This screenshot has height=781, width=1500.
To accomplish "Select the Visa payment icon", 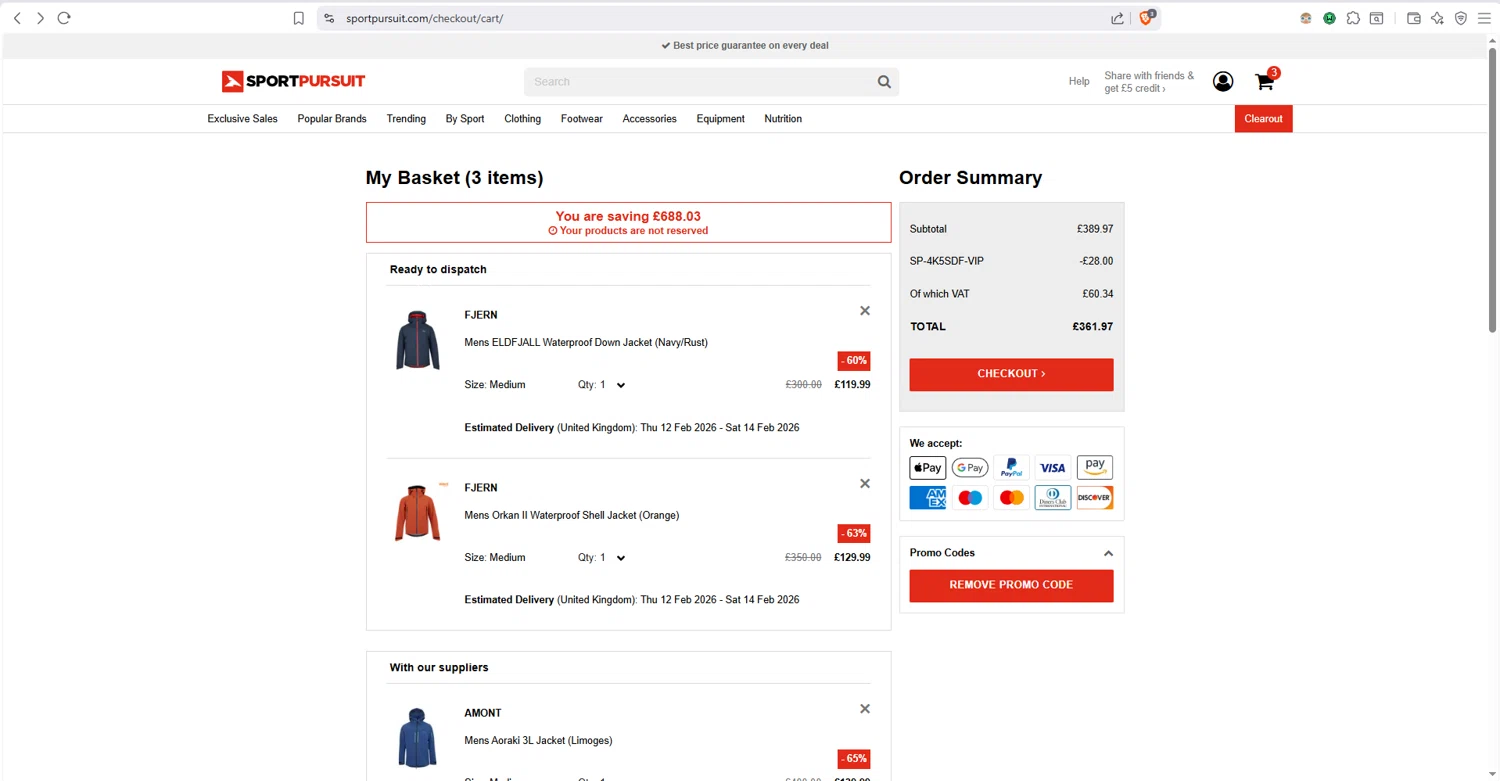I will tap(1053, 468).
